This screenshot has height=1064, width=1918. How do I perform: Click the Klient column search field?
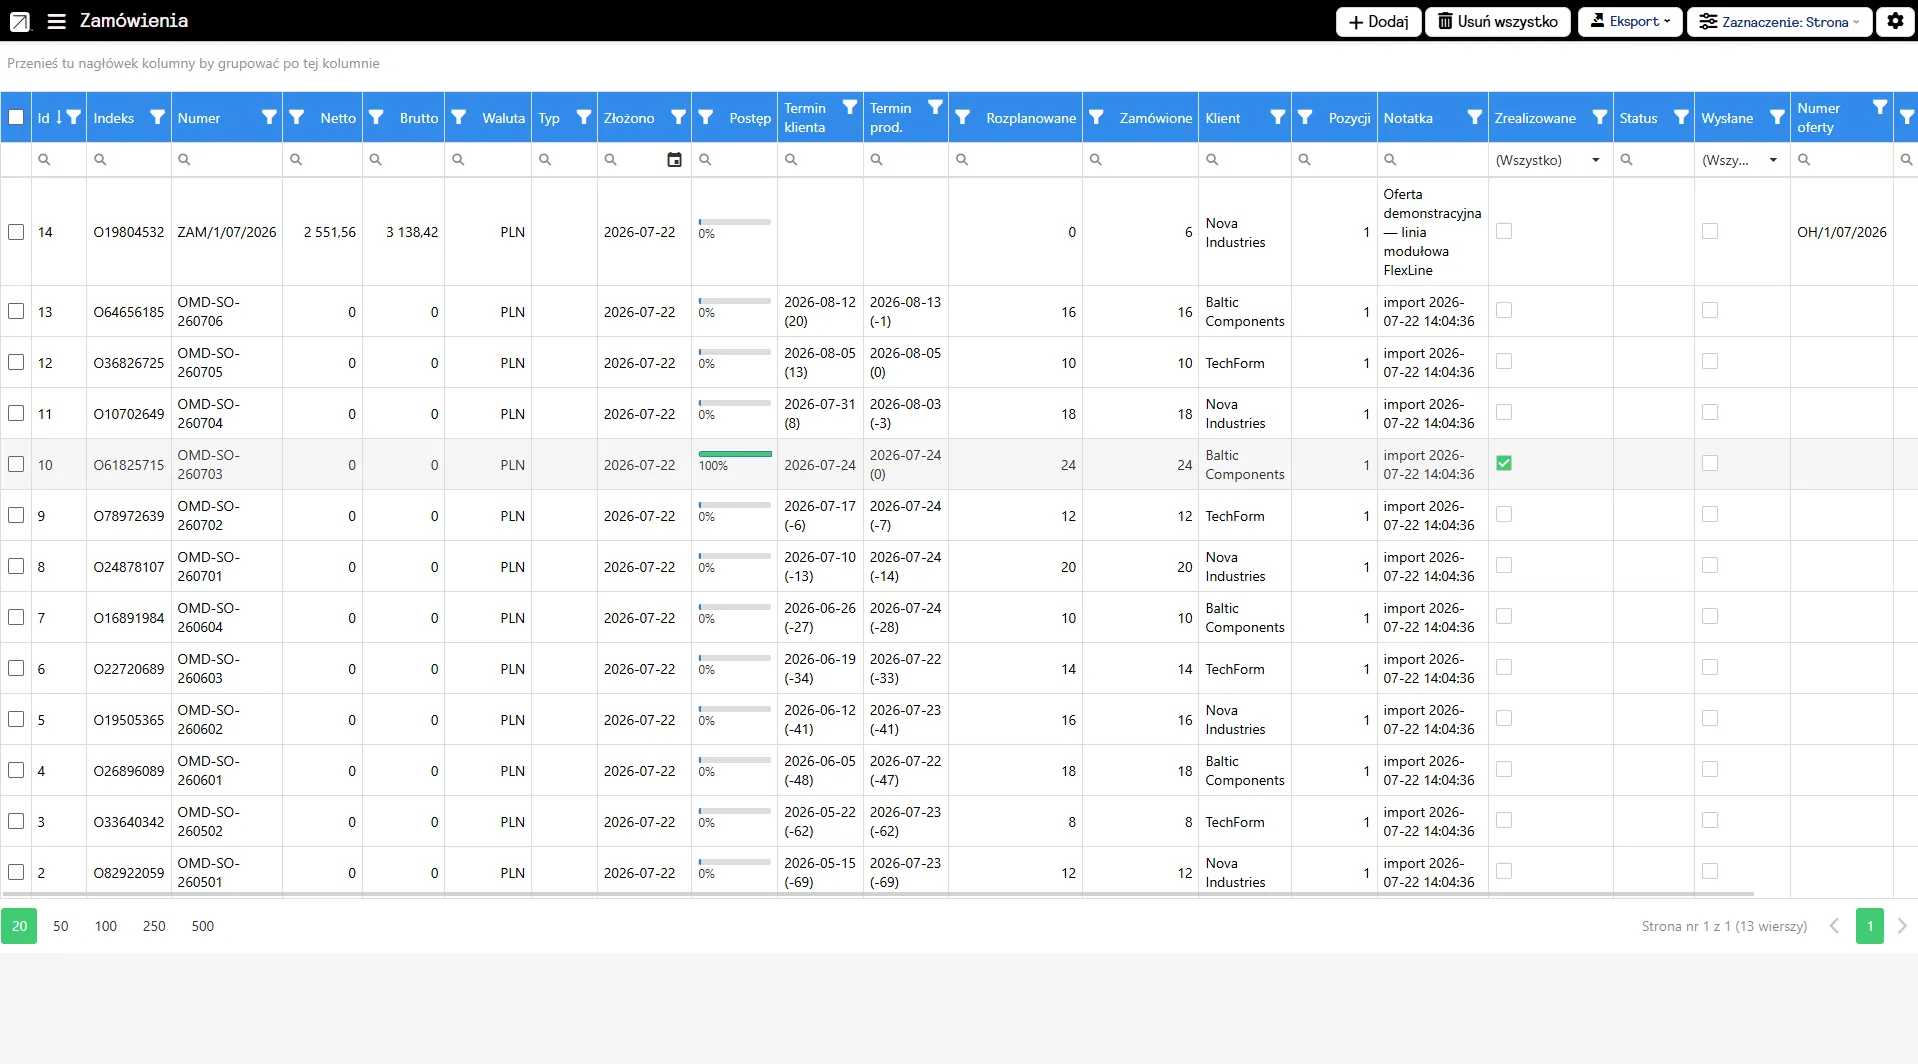1244,160
